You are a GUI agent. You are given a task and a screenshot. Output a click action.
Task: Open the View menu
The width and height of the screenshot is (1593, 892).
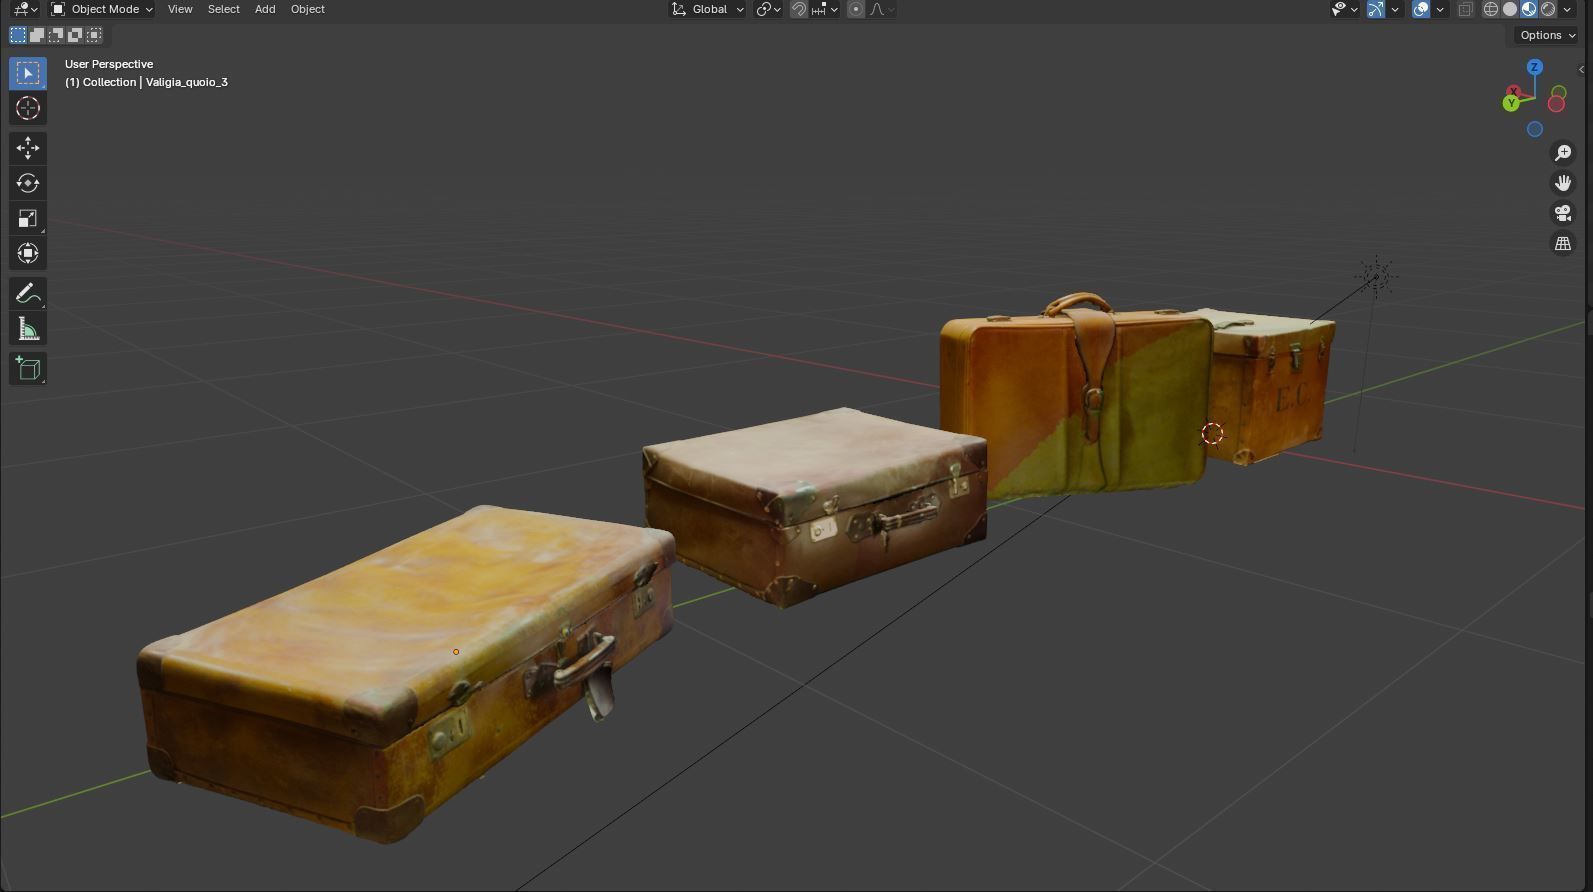(x=180, y=9)
